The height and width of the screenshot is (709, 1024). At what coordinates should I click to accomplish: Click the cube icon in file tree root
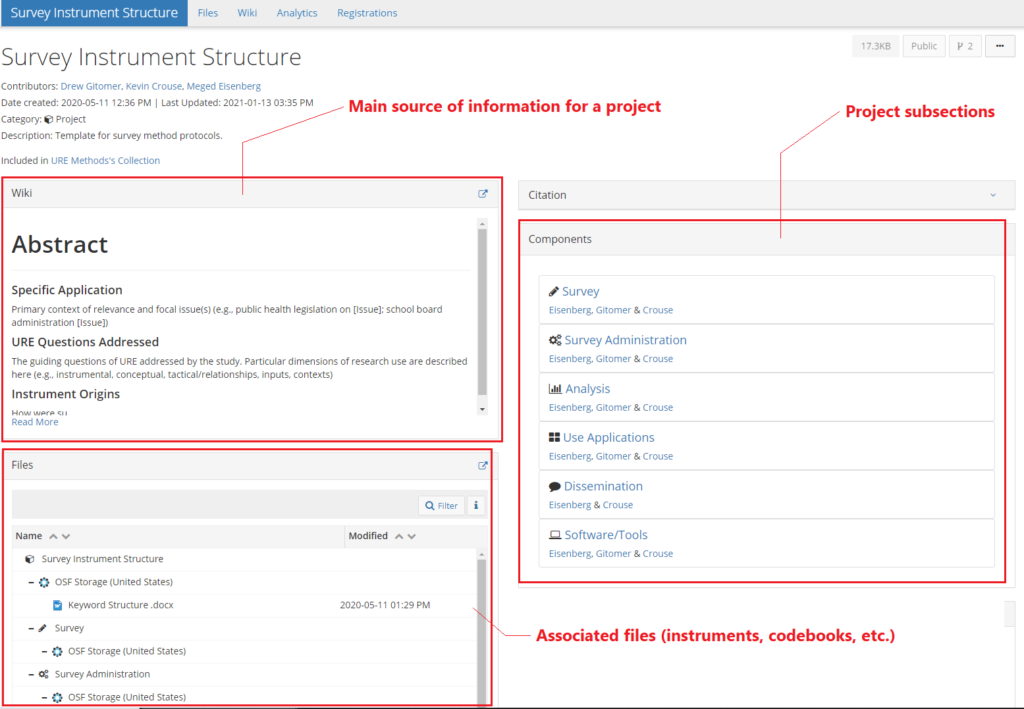[x=29, y=559]
